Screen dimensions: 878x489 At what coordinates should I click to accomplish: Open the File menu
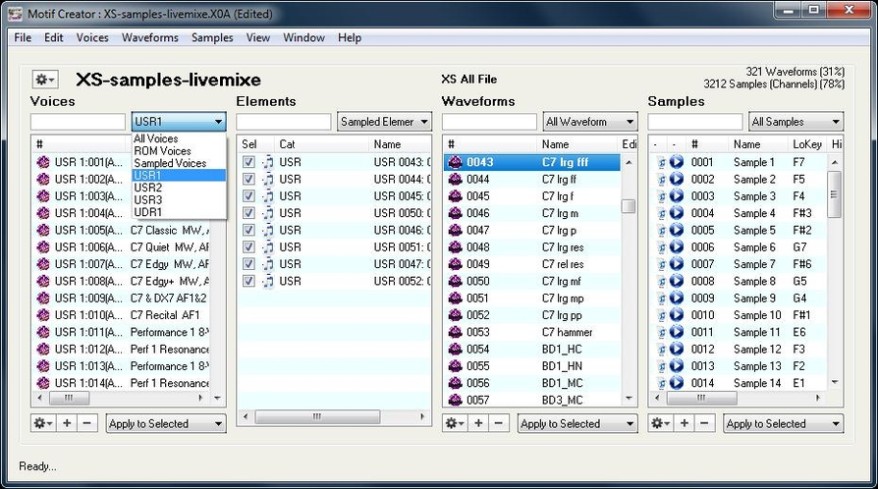[22, 38]
